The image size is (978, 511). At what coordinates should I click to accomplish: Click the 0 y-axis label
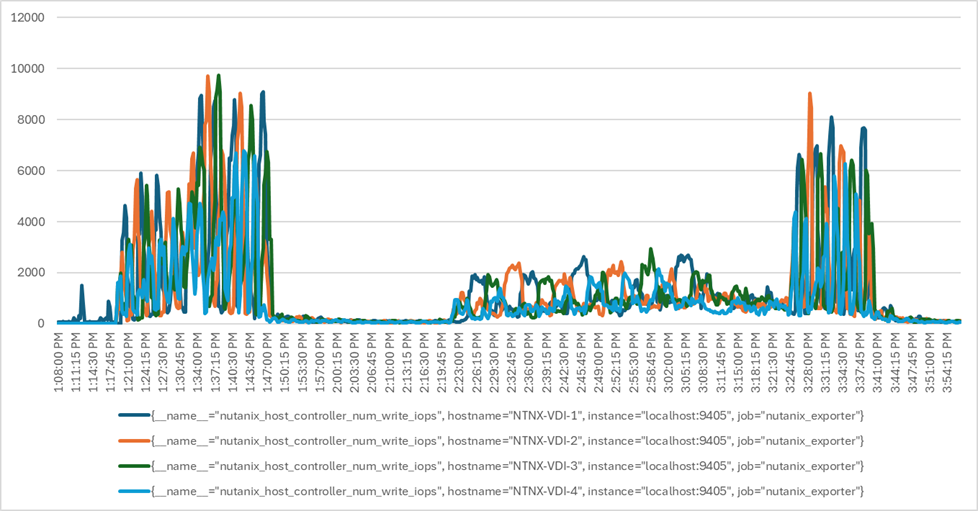[x=41, y=323]
